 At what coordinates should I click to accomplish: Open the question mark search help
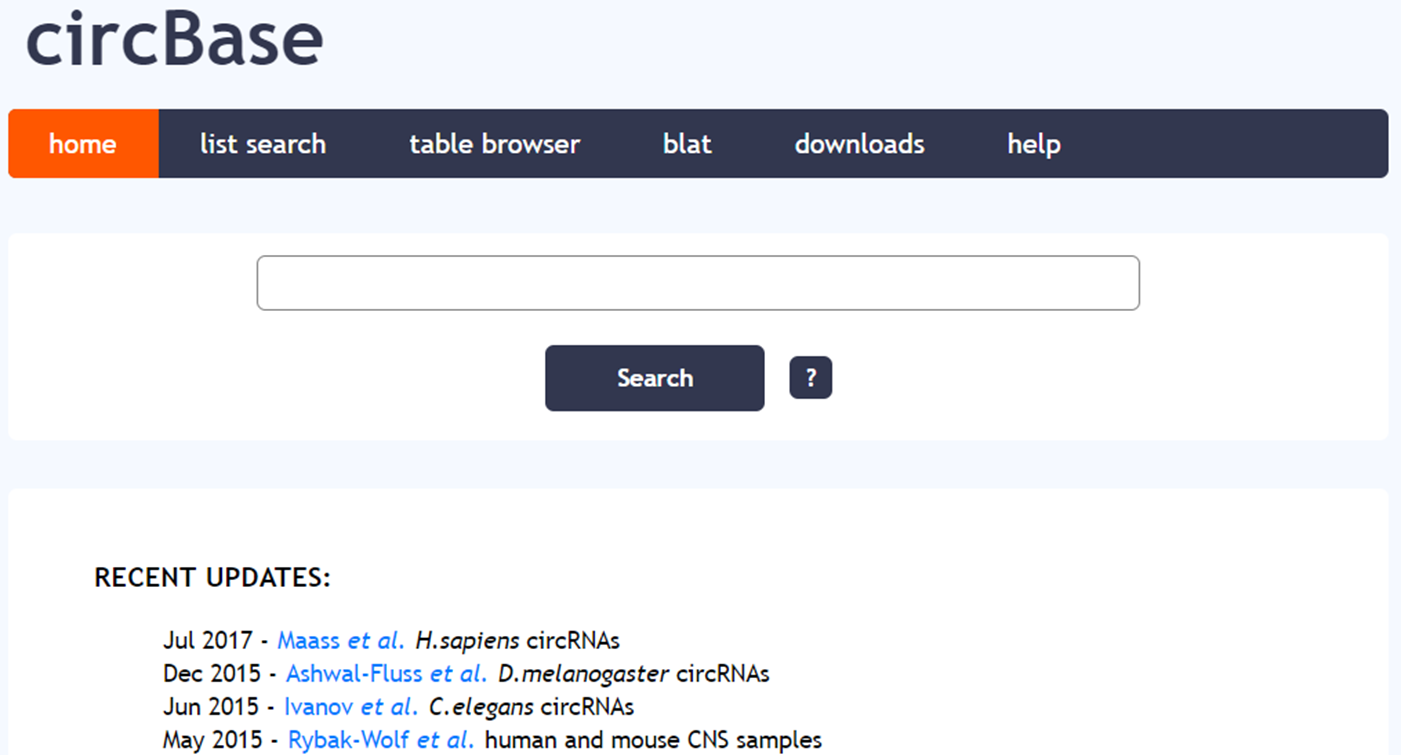811,378
